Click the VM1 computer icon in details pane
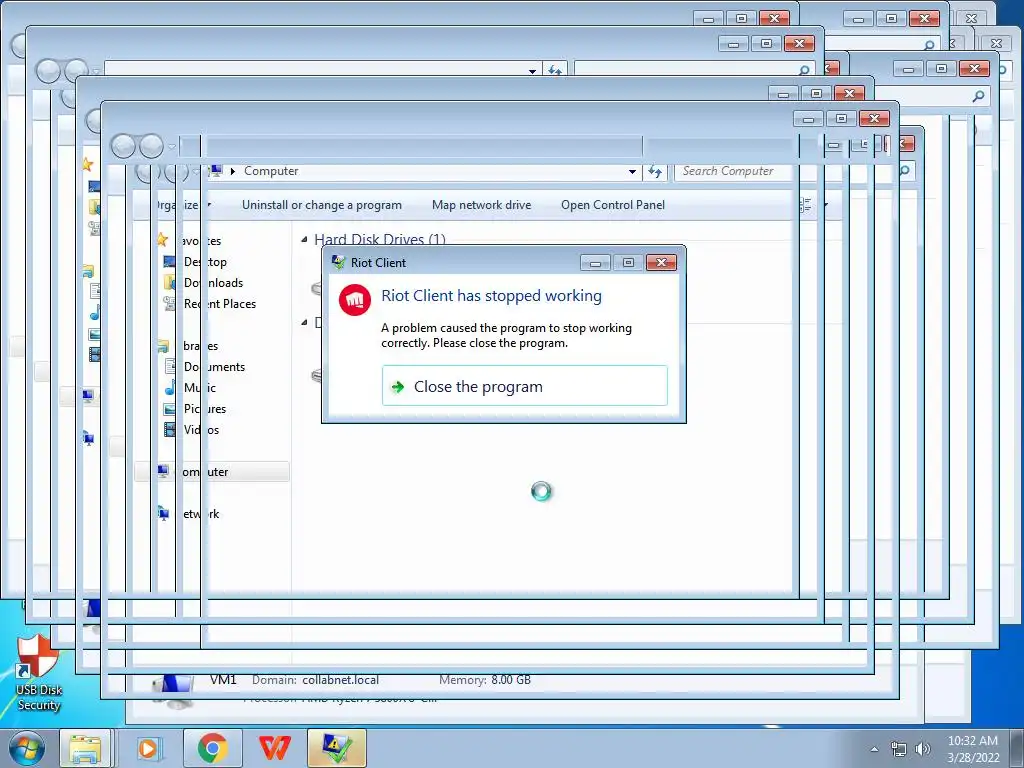This screenshot has width=1024, height=768. click(173, 690)
